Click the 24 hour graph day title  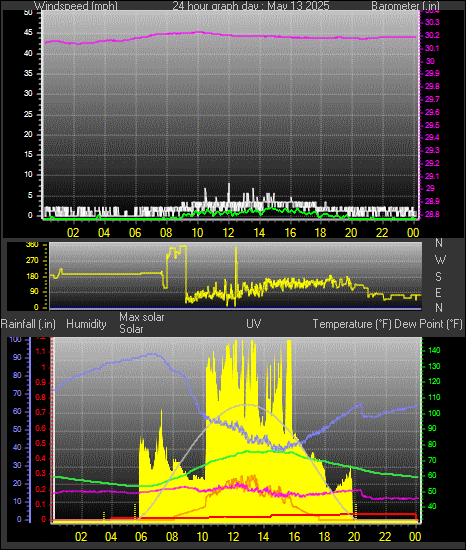251,6
